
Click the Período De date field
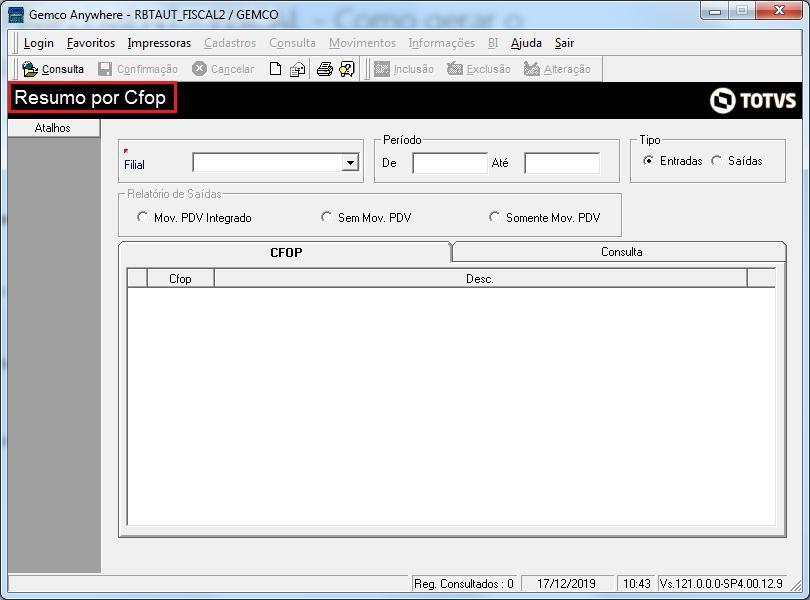pyautogui.click(x=450, y=163)
